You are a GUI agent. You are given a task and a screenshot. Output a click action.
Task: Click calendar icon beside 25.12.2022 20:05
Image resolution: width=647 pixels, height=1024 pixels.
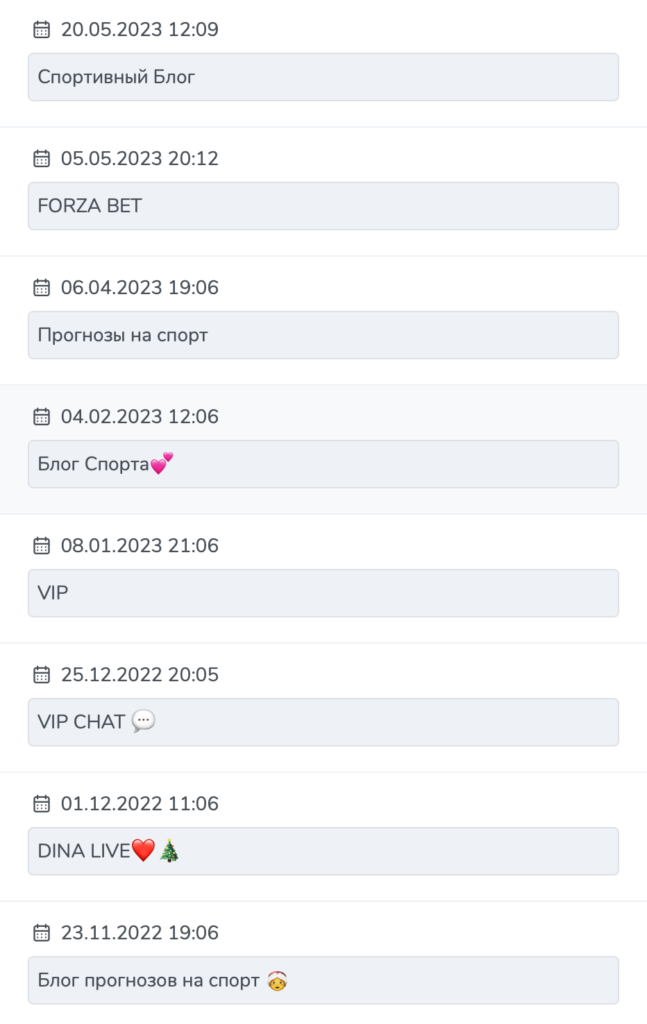tap(42, 675)
